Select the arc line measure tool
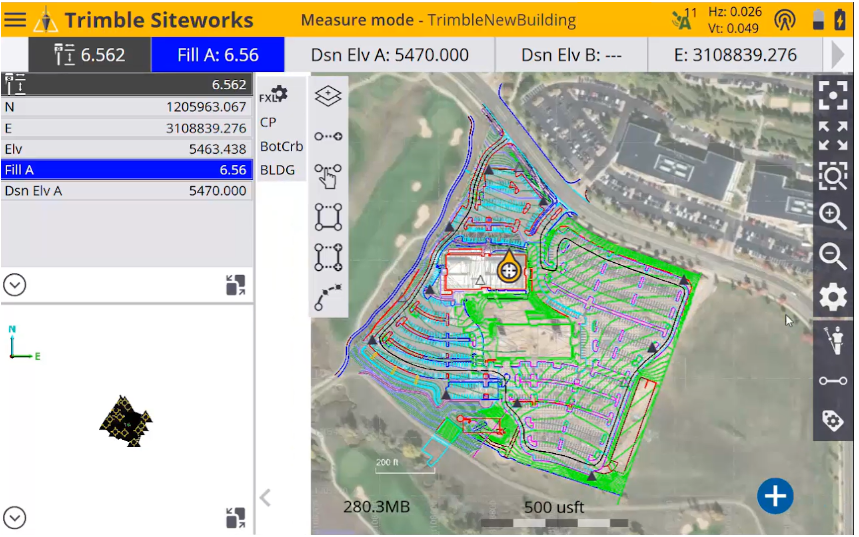This screenshot has width=859, height=537. pyautogui.click(x=328, y=297)
